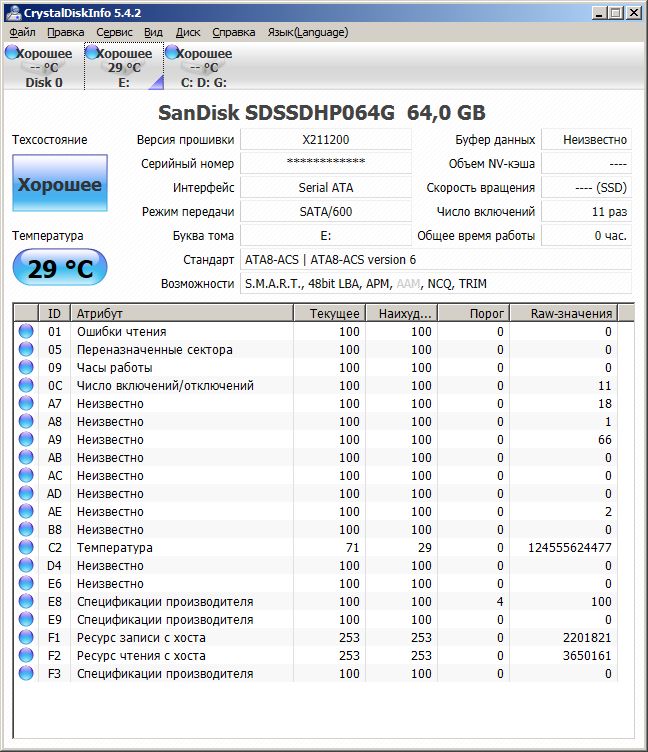Open the Язык(Language) menu
This screenshot has height=752, width=648.
coord(308,32)
